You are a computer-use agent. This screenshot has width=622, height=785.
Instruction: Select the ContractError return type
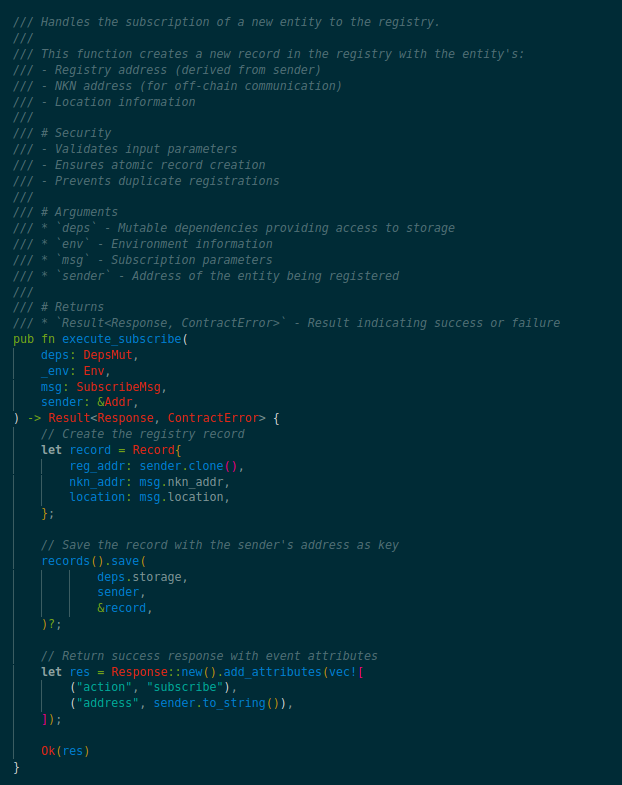tap(213, 418)
